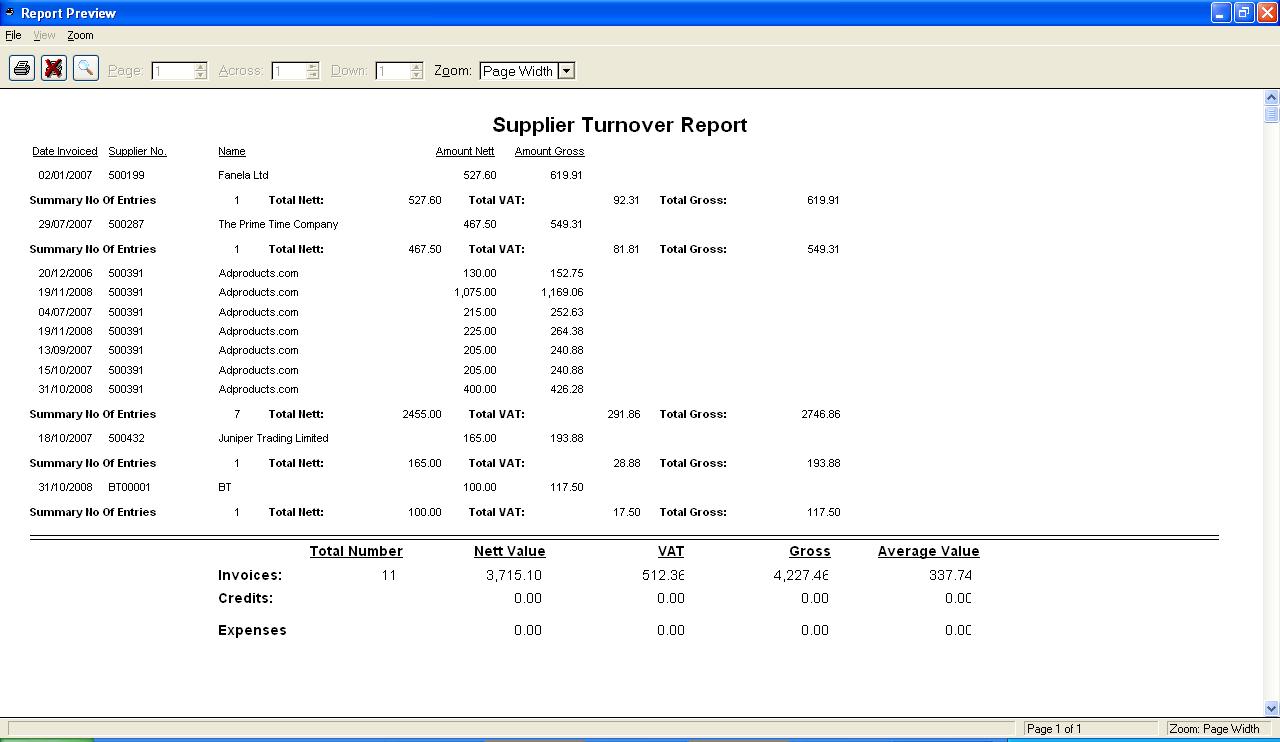Click the Zoom: Page Width status text
The image size is (1280, 742).
(1215, 729)
